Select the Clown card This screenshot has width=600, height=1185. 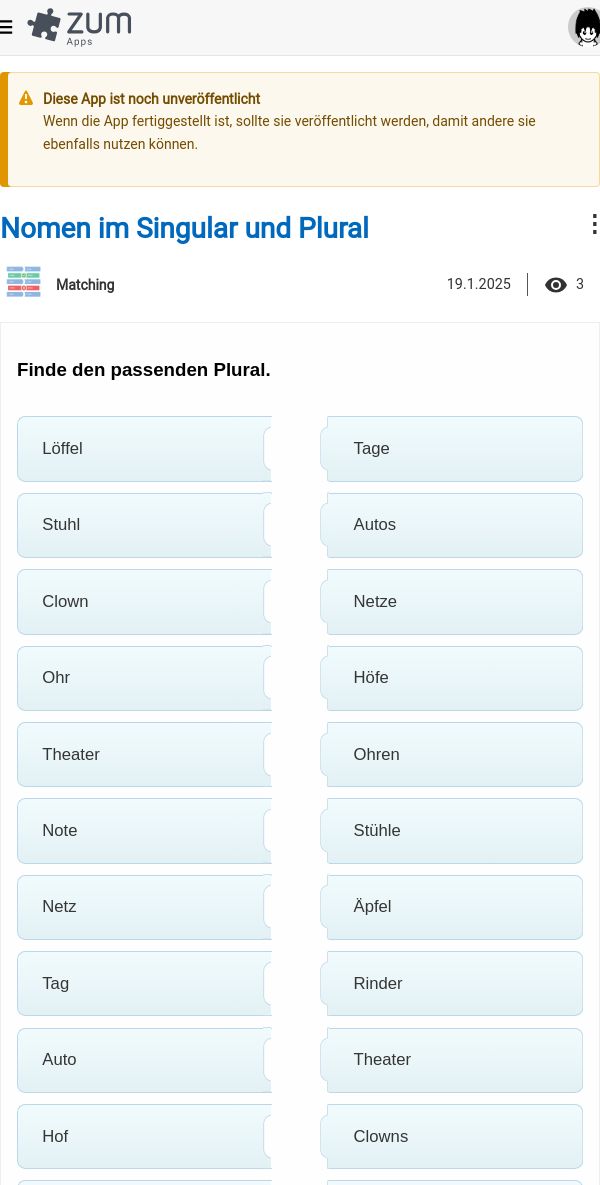tap(144, 602)
